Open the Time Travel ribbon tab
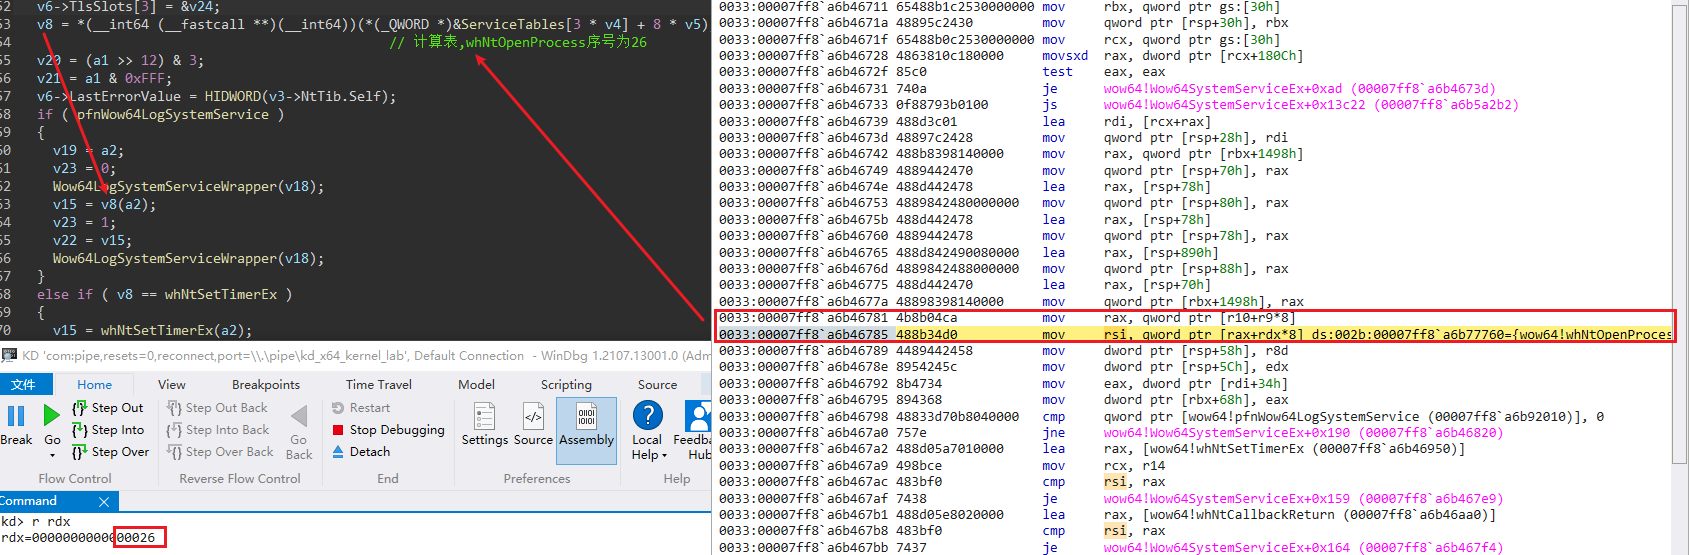 point(379,385)
